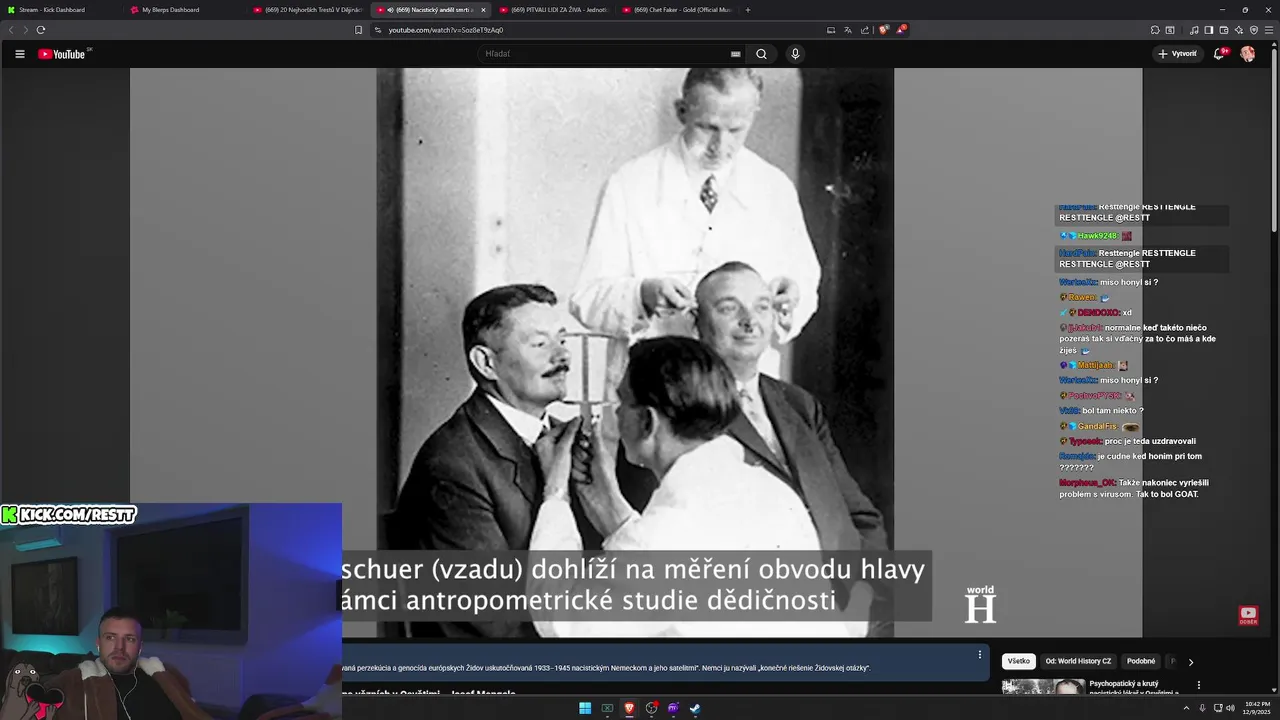Open a new browser tab with plus
Screen dimensions: 1280x720
point(747,10)
